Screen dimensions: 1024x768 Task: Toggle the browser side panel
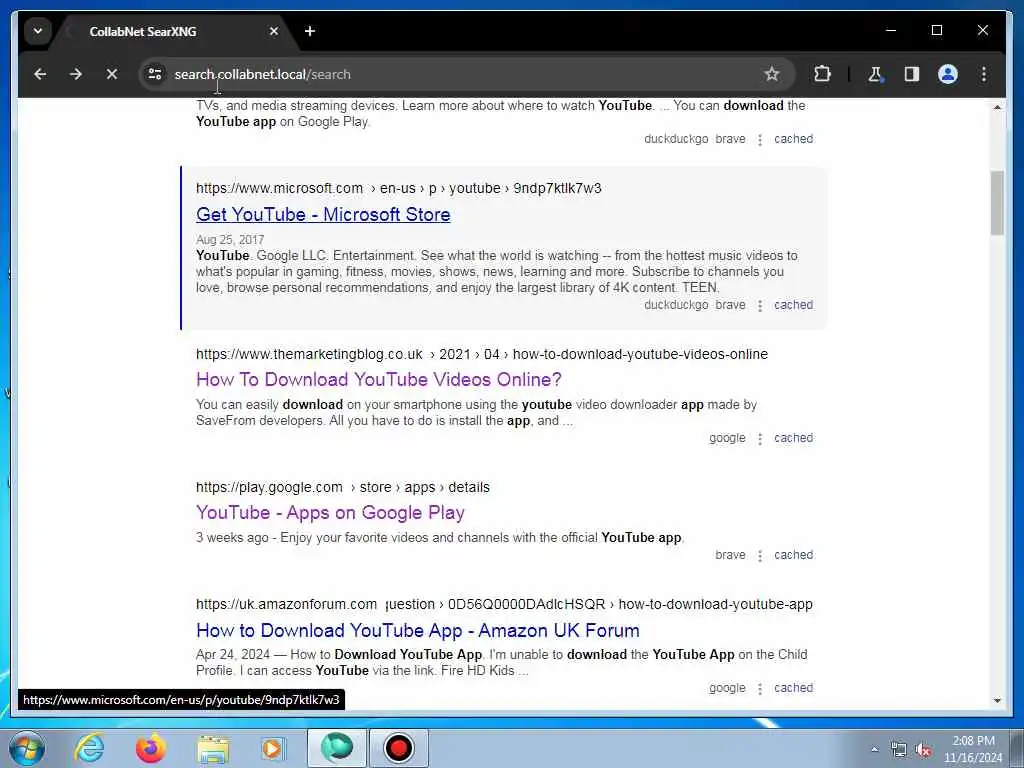click(912, 74)
